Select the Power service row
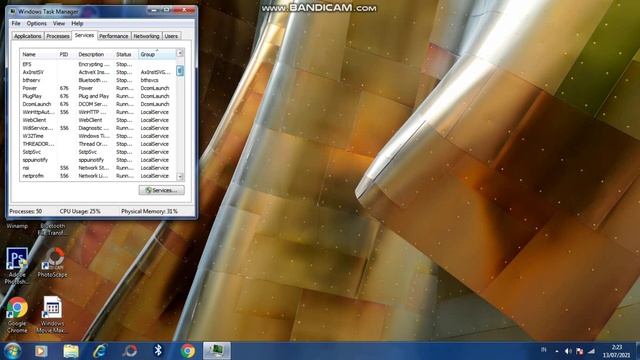The width and height of the screenshot is (640, 360). [x=98, y=88]
